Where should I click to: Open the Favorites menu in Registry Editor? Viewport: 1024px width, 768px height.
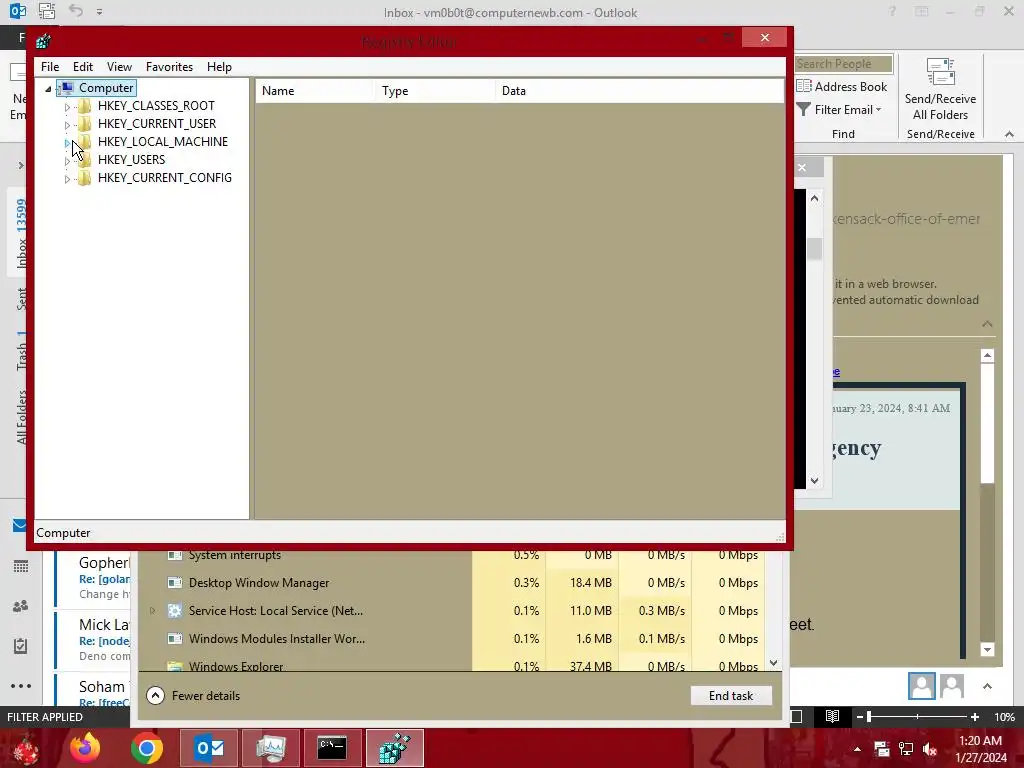(x=169, y=67)
